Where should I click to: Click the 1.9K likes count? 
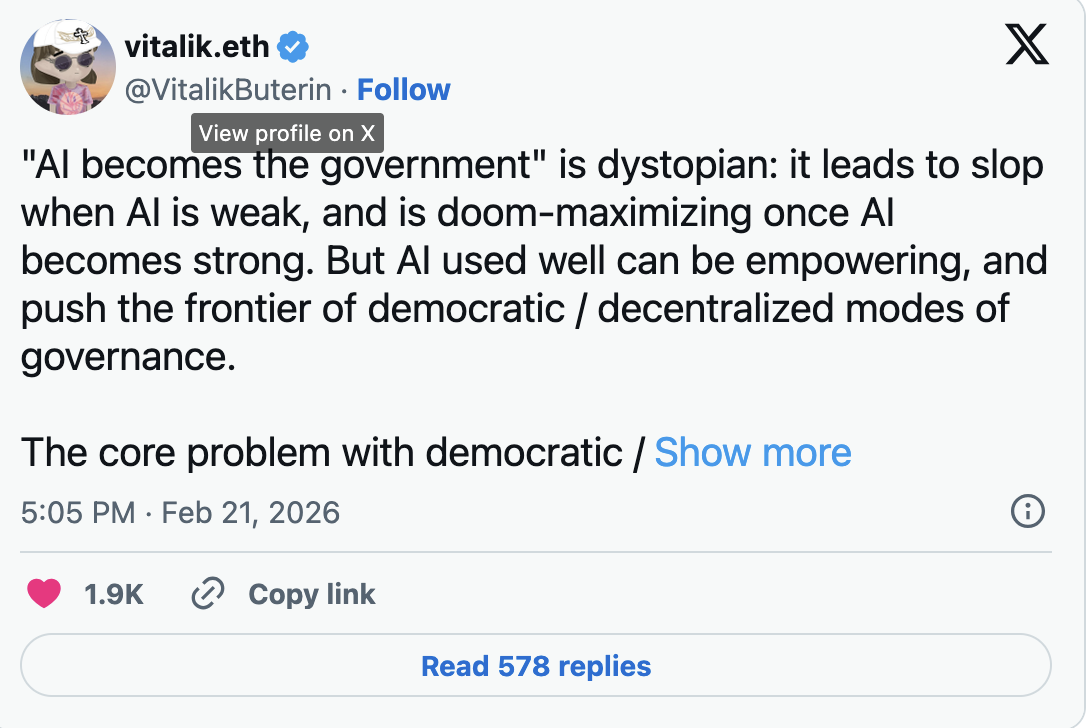coord(114,594)
